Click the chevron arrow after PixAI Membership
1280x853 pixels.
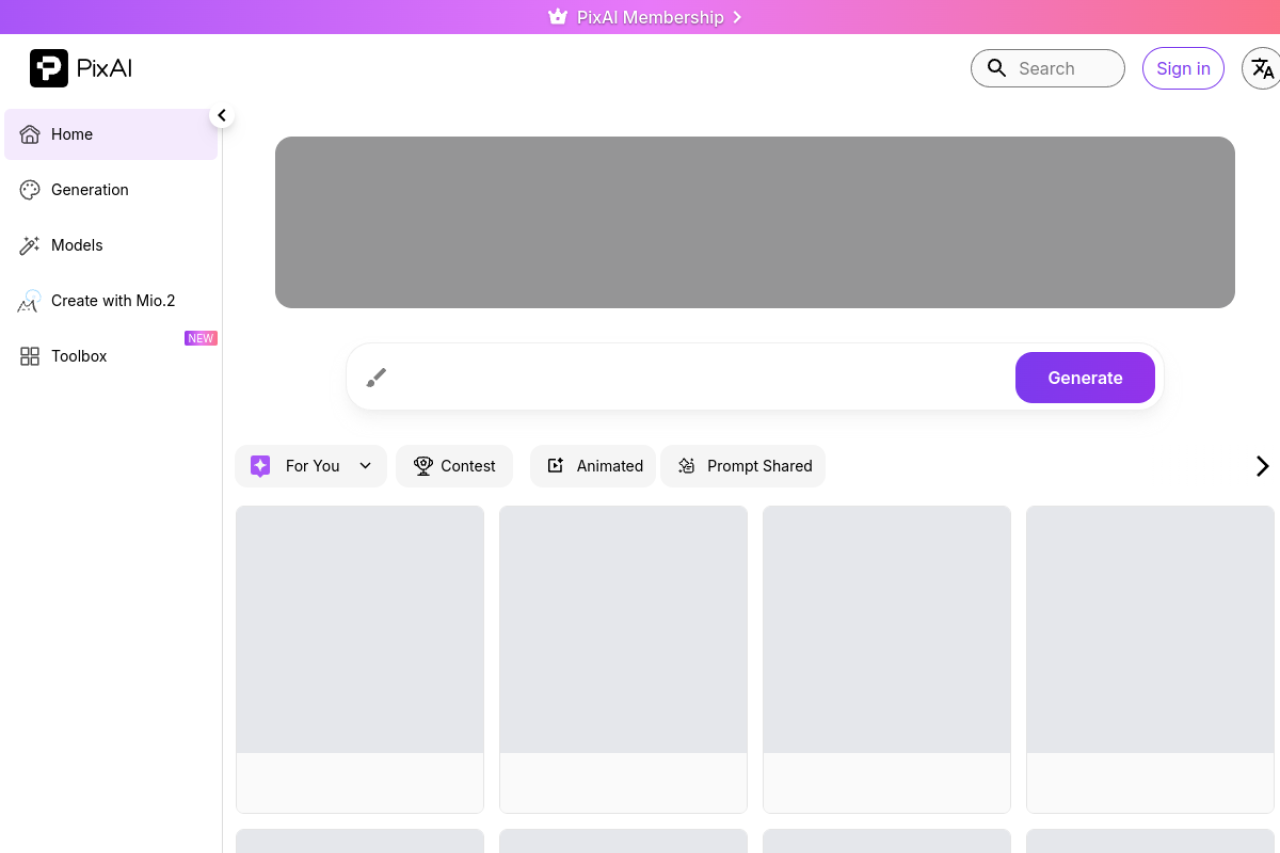(x=737, y=17)
